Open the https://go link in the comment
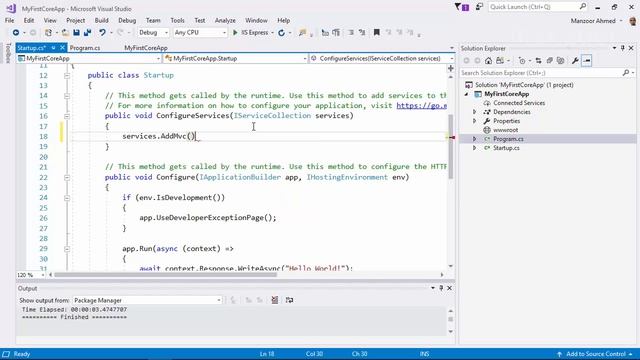 pyautogui.click(x=422, y=106)
